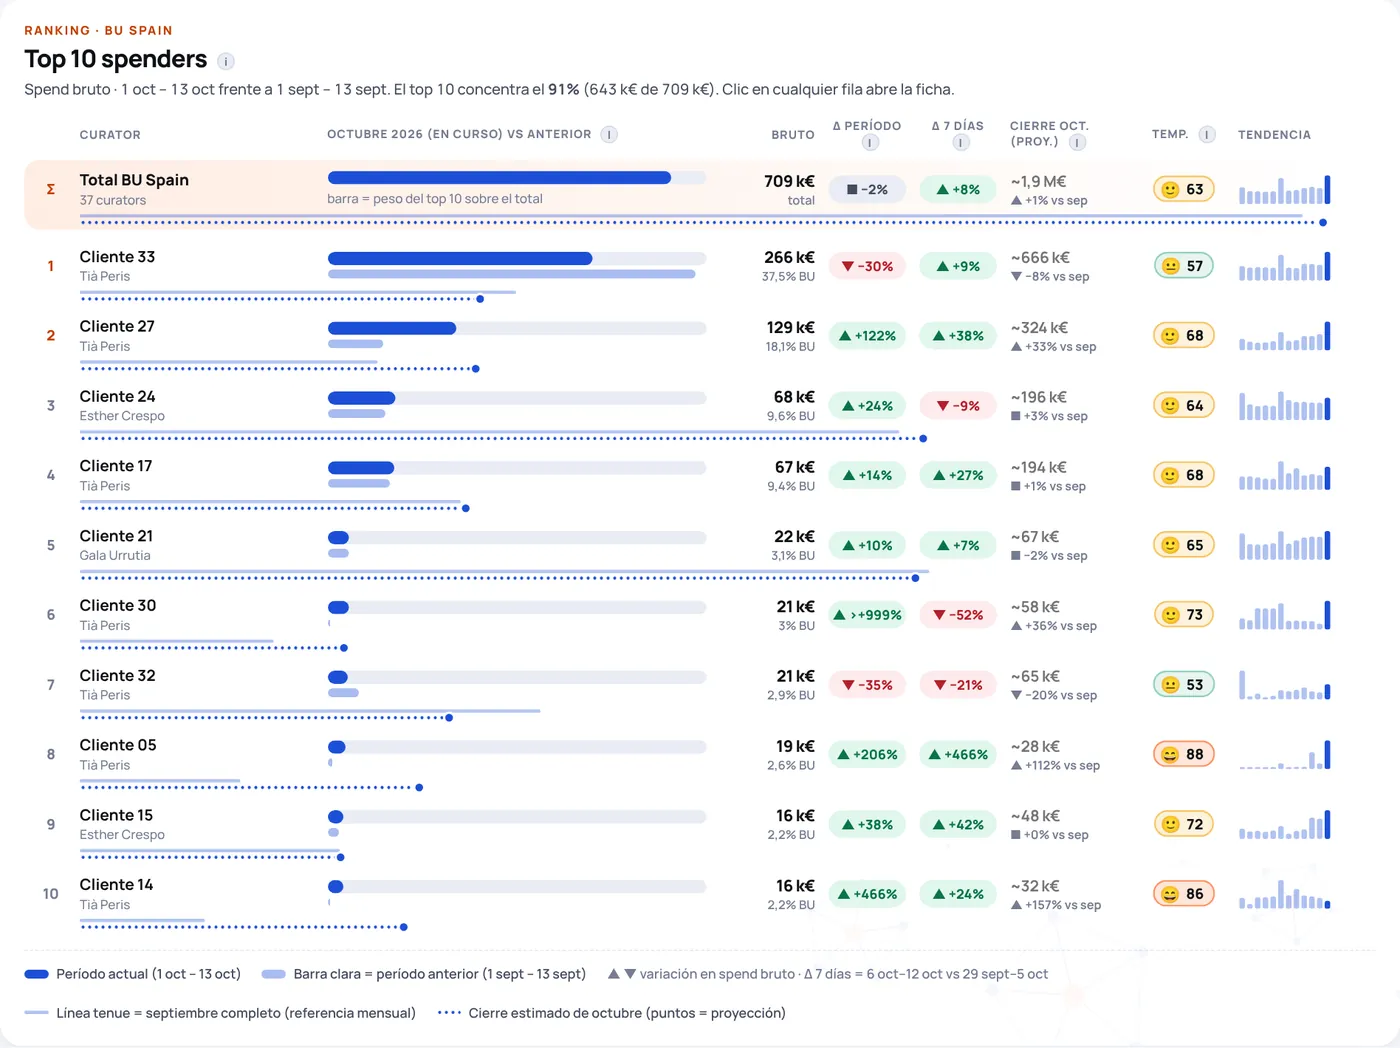
Task: Click the projected close dot for Cliente 24
Action: pyautogui.click(x=923, y=438)
